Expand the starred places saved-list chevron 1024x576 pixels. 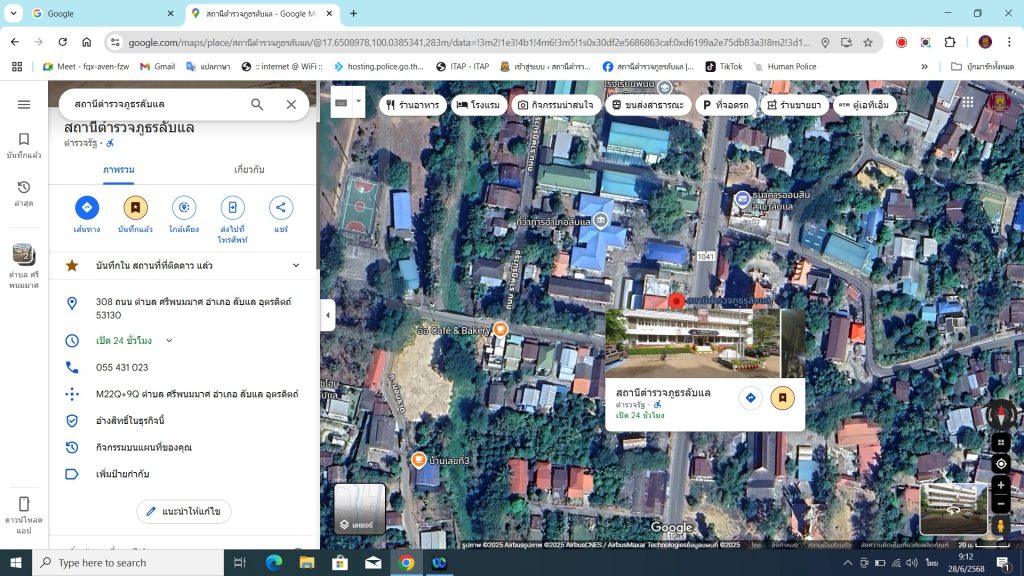(296, 265)
